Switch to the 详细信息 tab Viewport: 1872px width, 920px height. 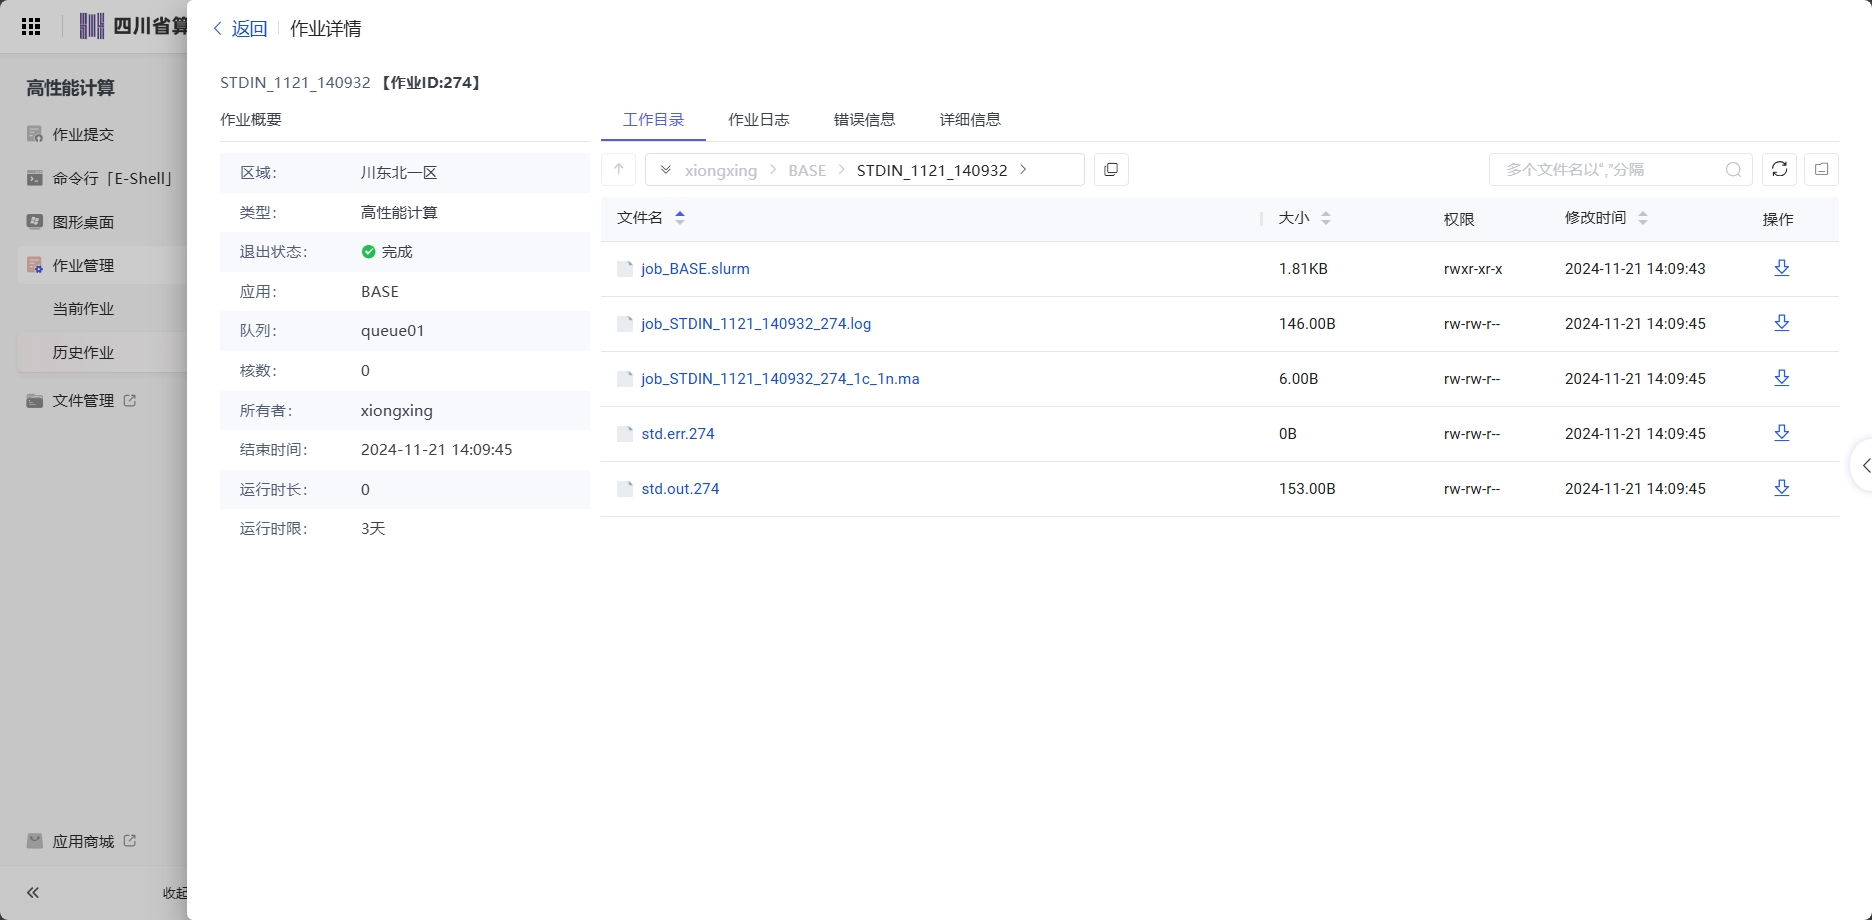(970, 120)
